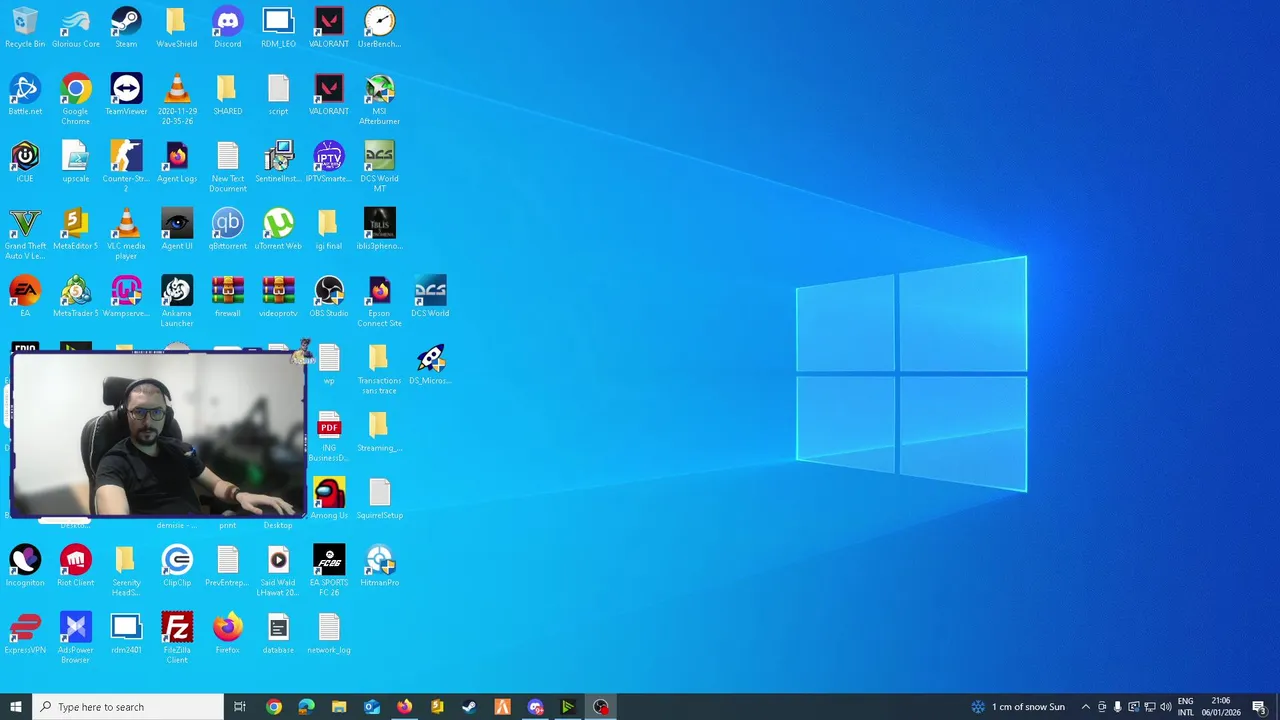Select the database file on desktop
1280x720 pixels.
click(278, 632)
